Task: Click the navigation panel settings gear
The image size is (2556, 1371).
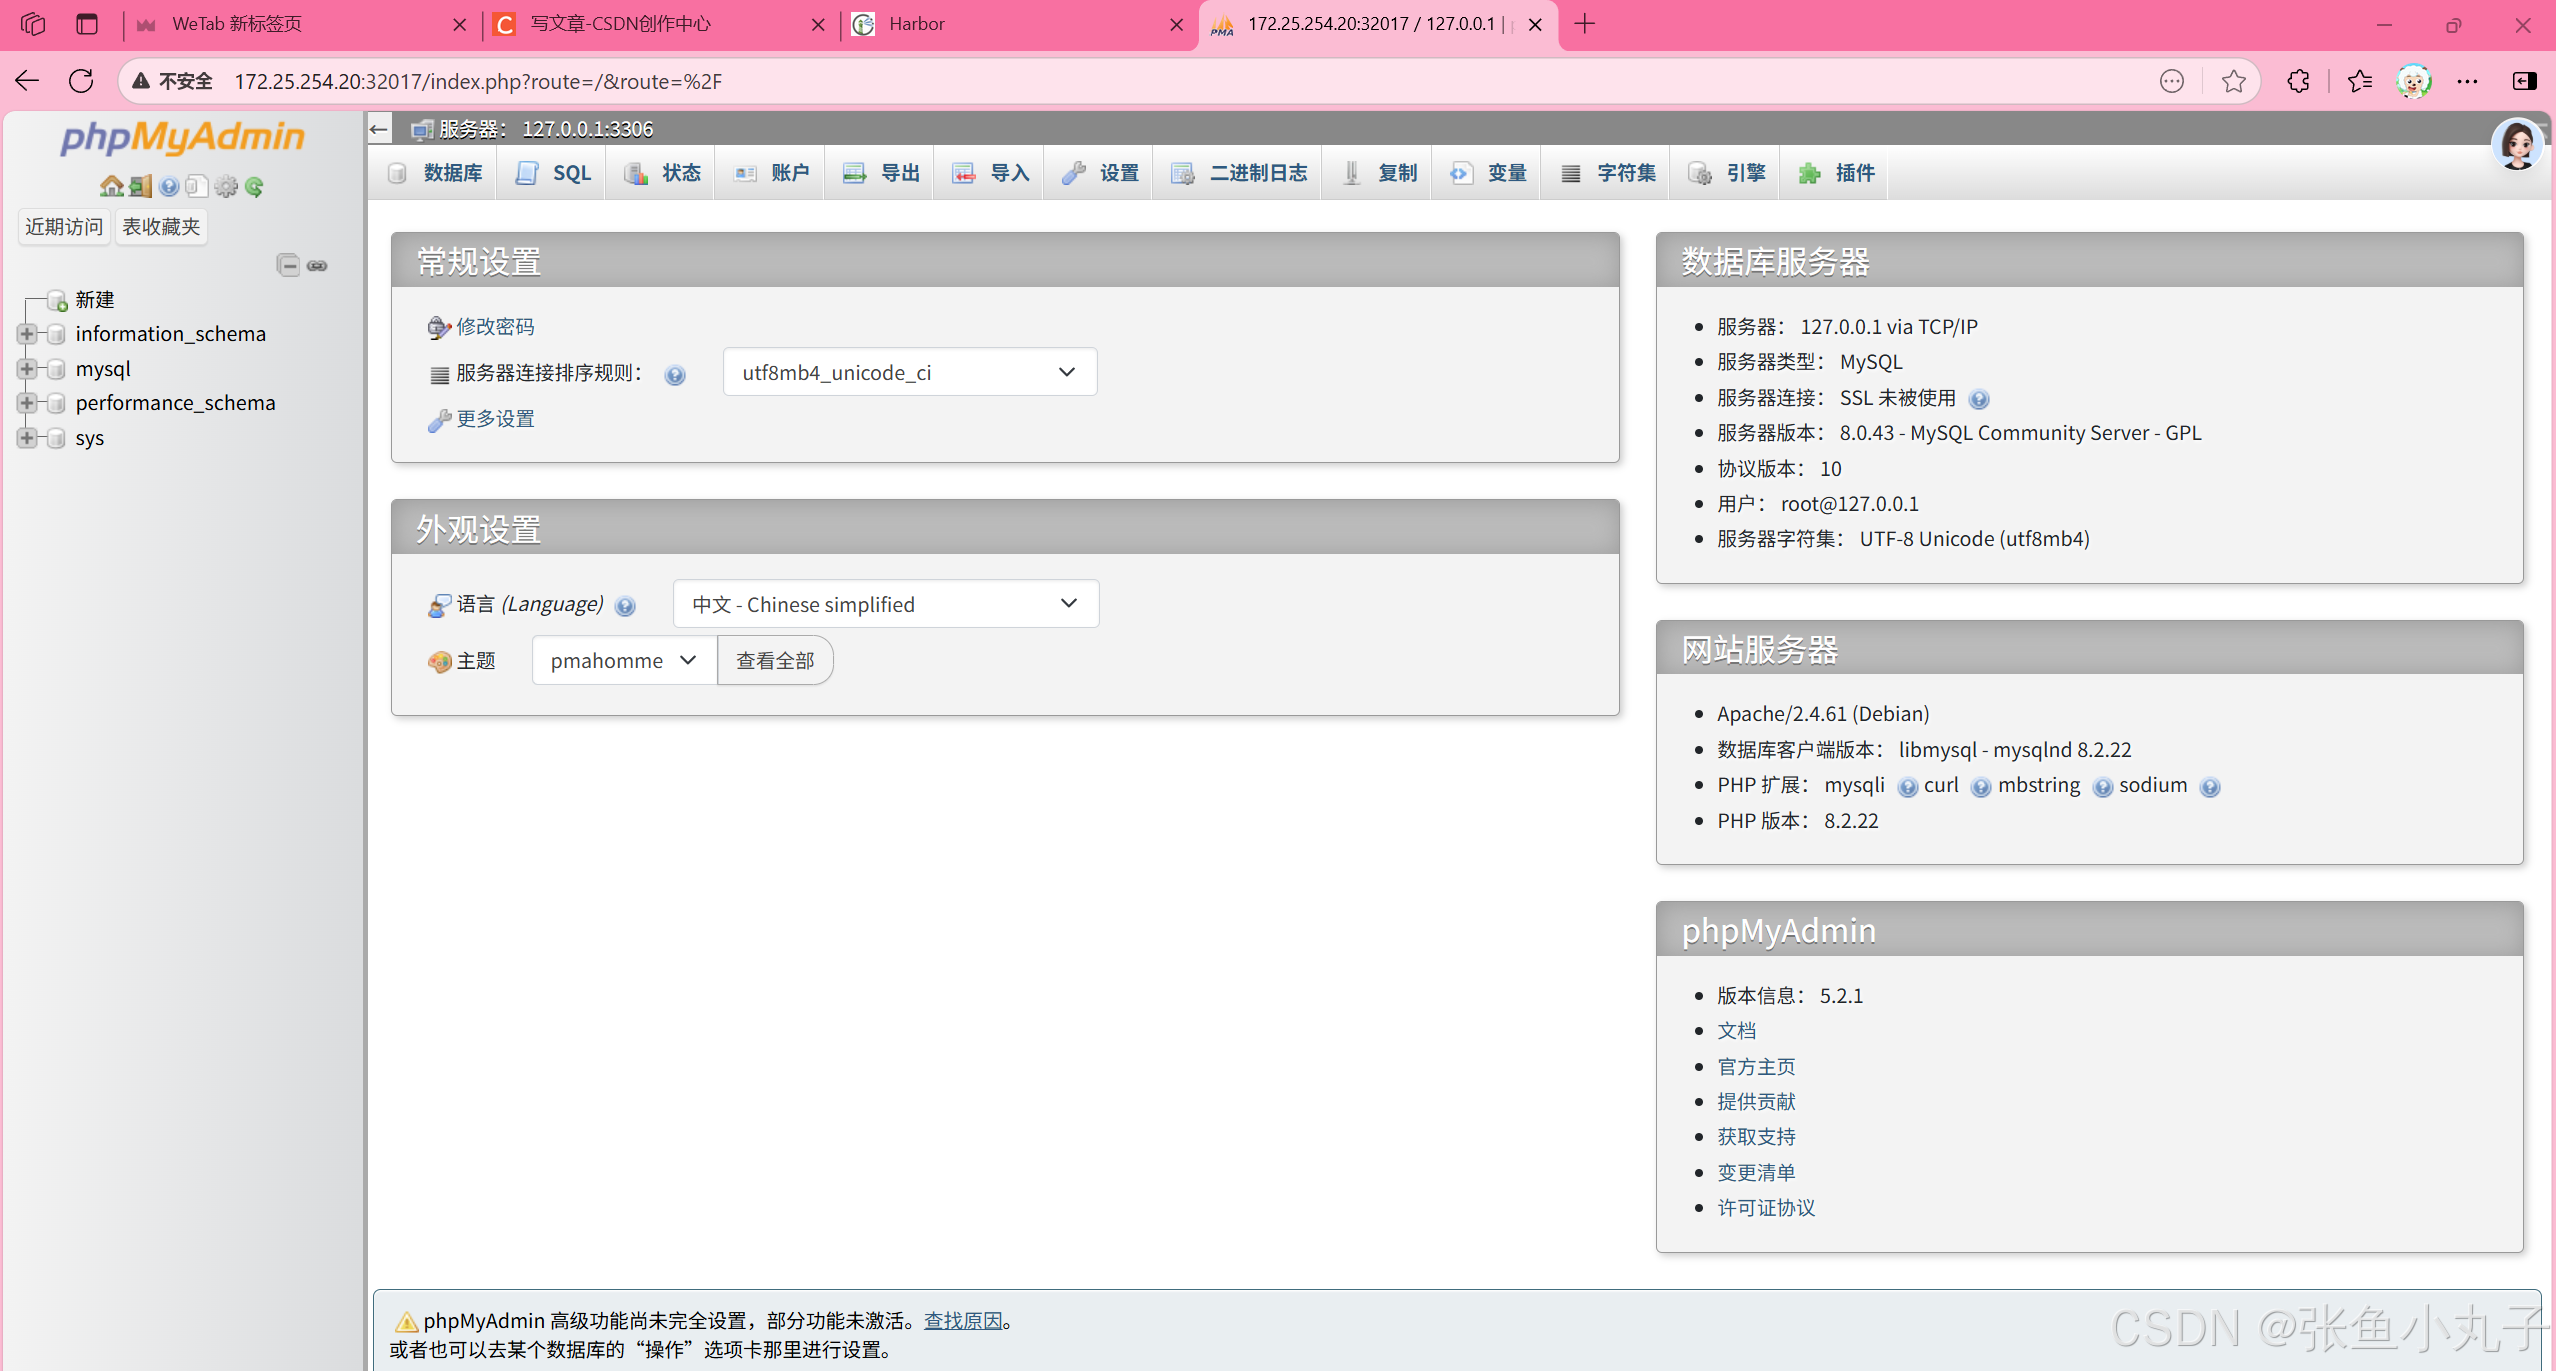Action: click(x=226, y=186)
